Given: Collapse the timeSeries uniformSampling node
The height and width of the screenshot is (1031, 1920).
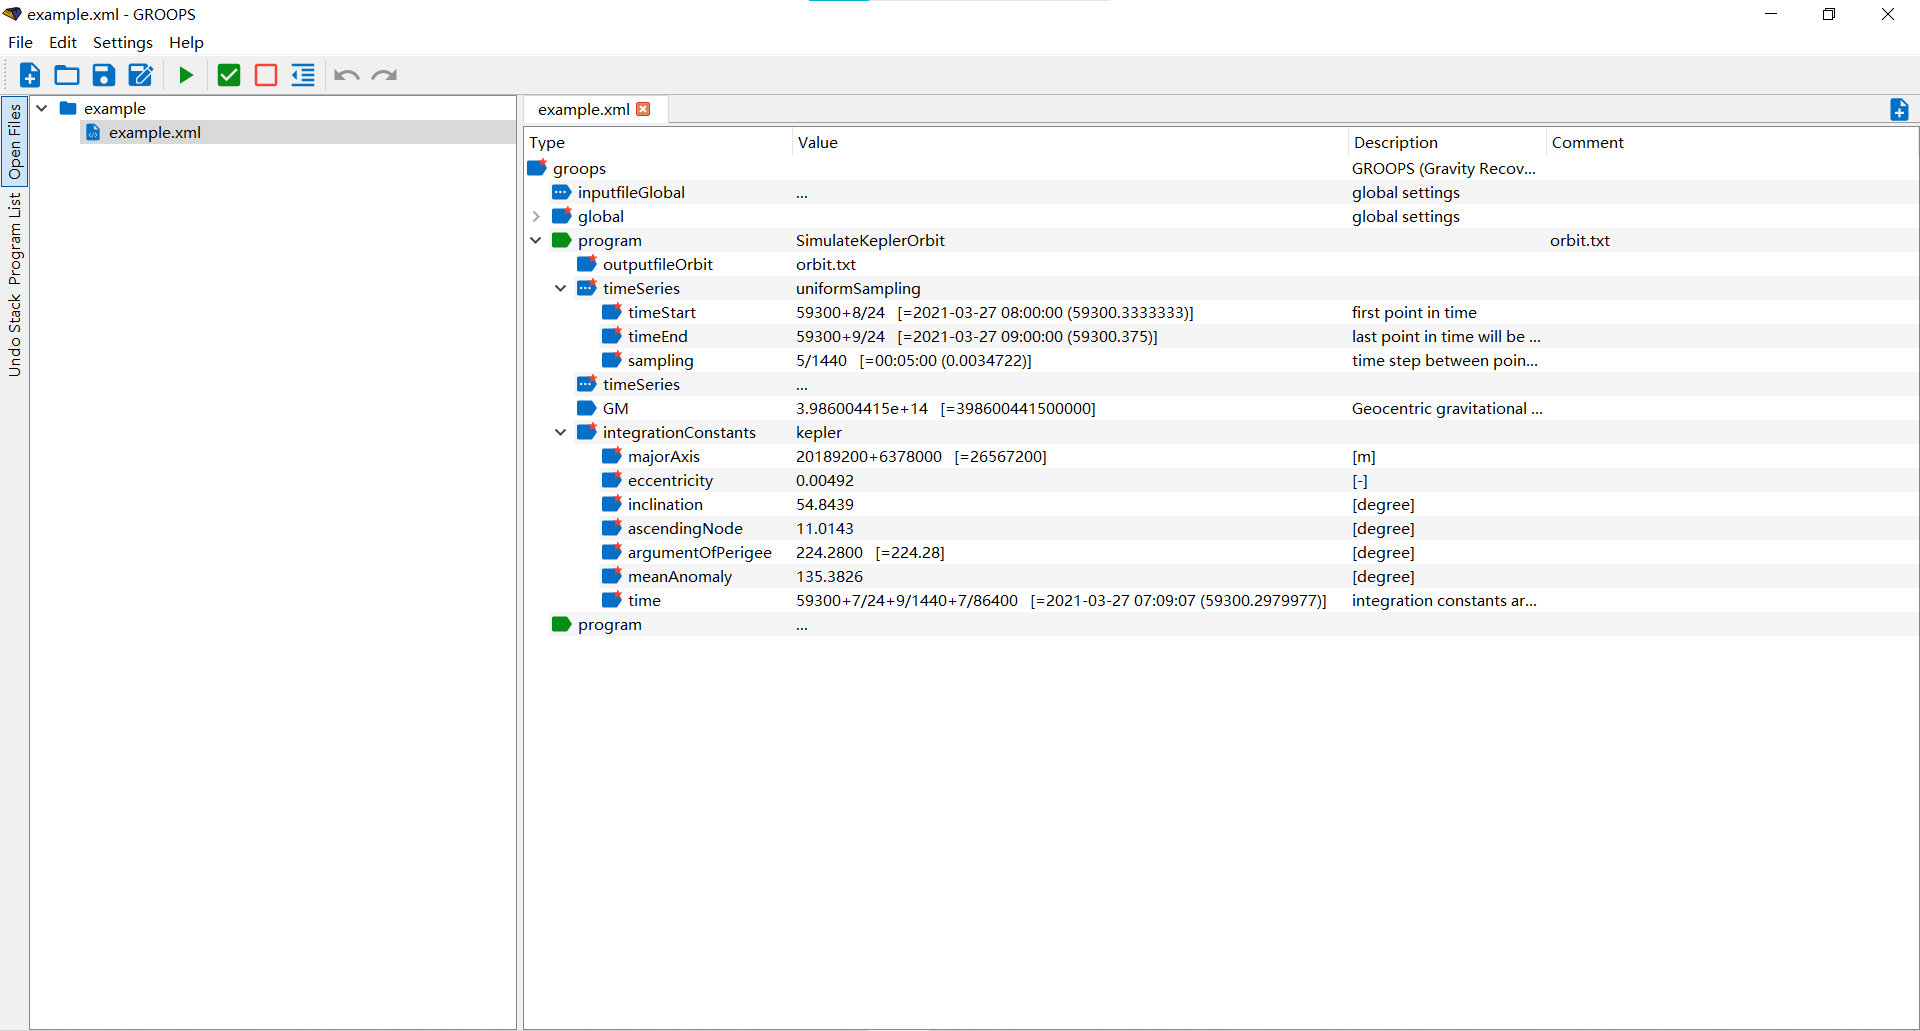Looking at the screenshot, I should tap(561, 288).
